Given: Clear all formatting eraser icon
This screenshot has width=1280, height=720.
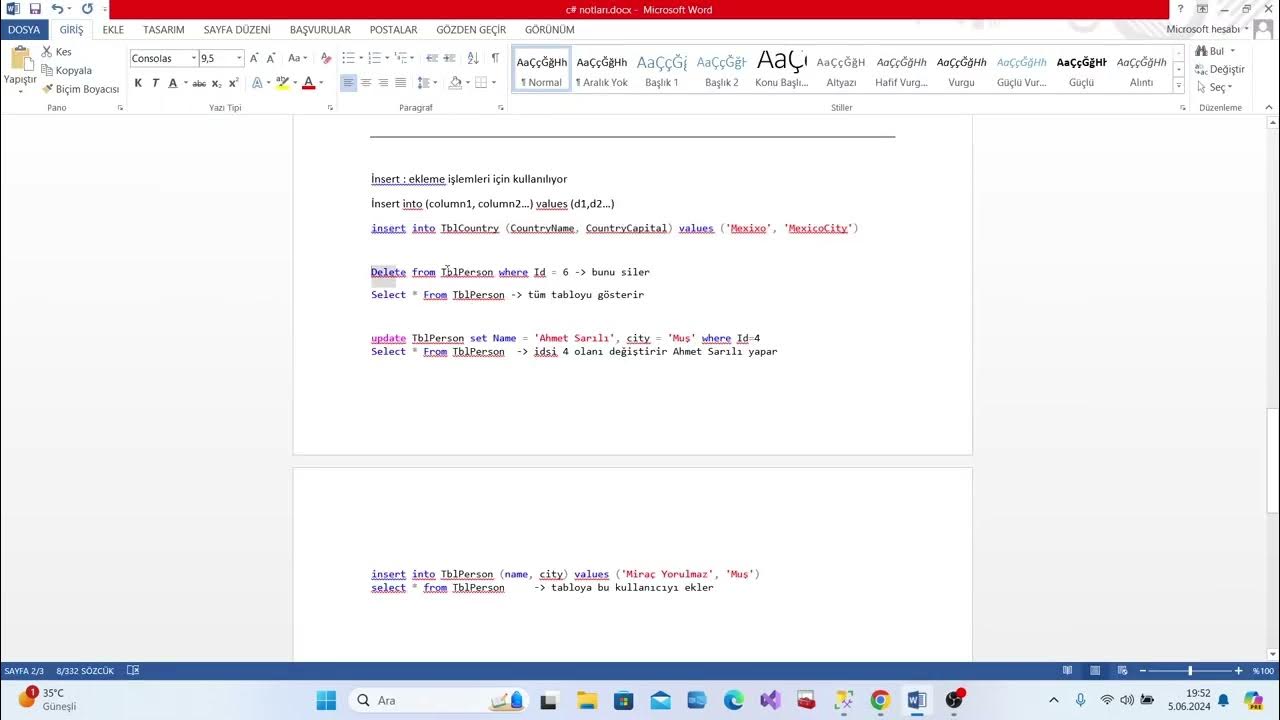Looking at the screenshot, I should click(325, 58).
